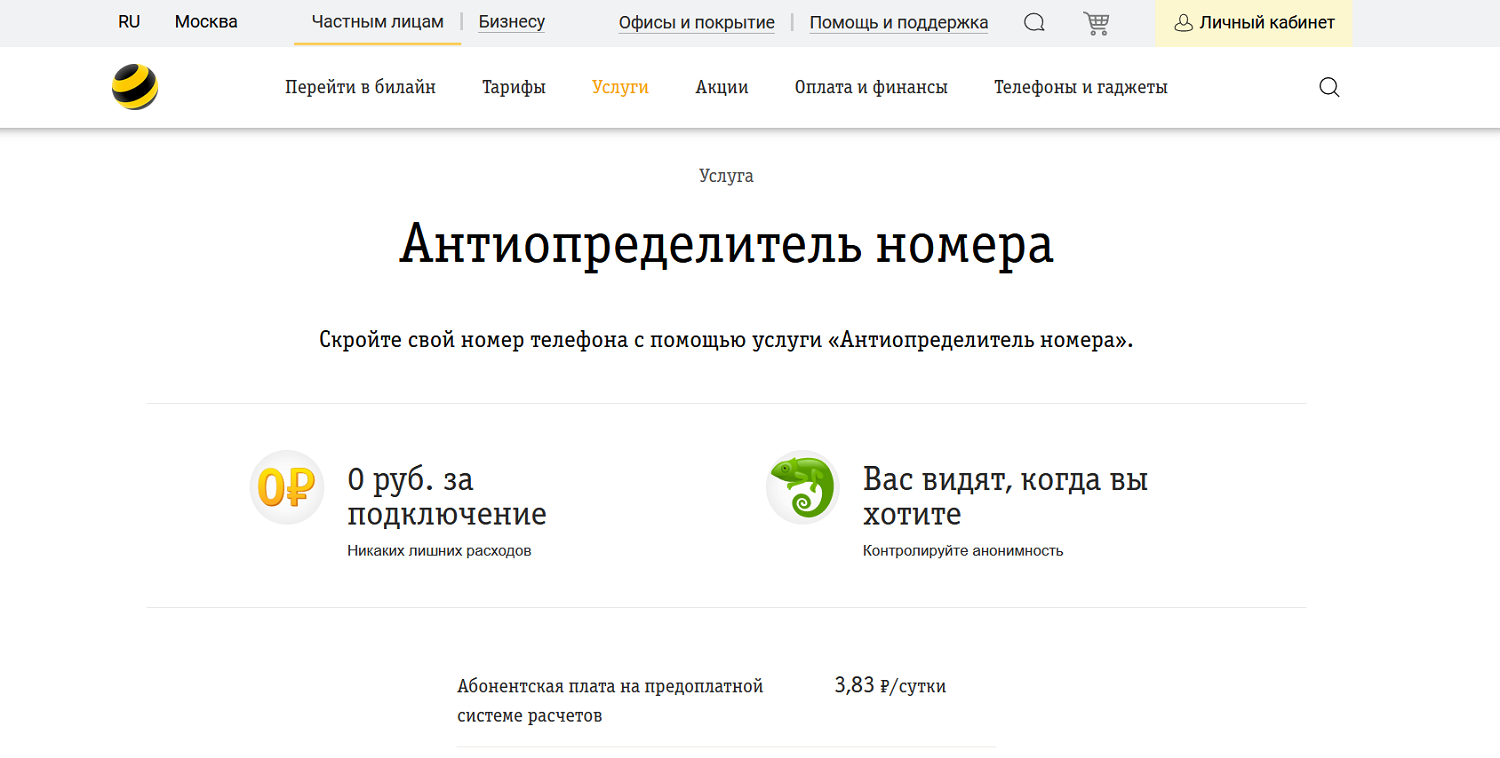Open the Тарифы menu item
The image size is (1500, 758).
coord(514,87)
